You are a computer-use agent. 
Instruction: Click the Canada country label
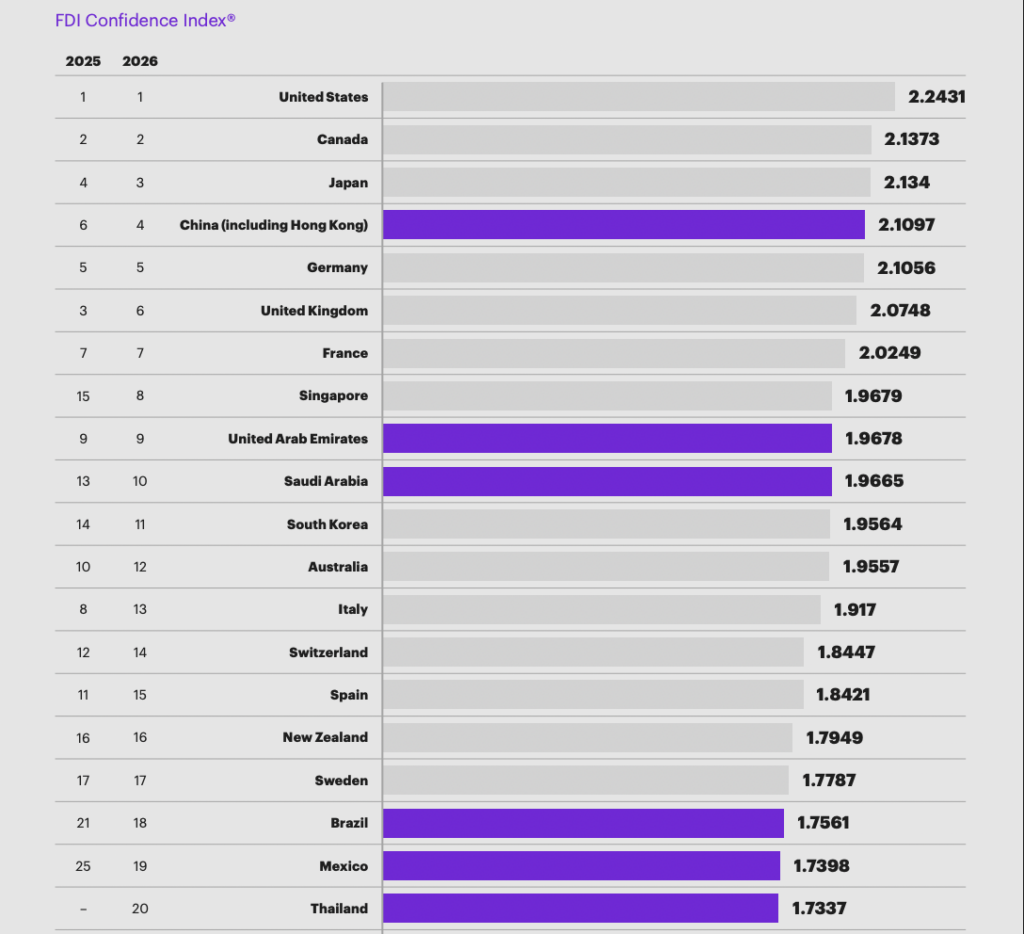342,140
